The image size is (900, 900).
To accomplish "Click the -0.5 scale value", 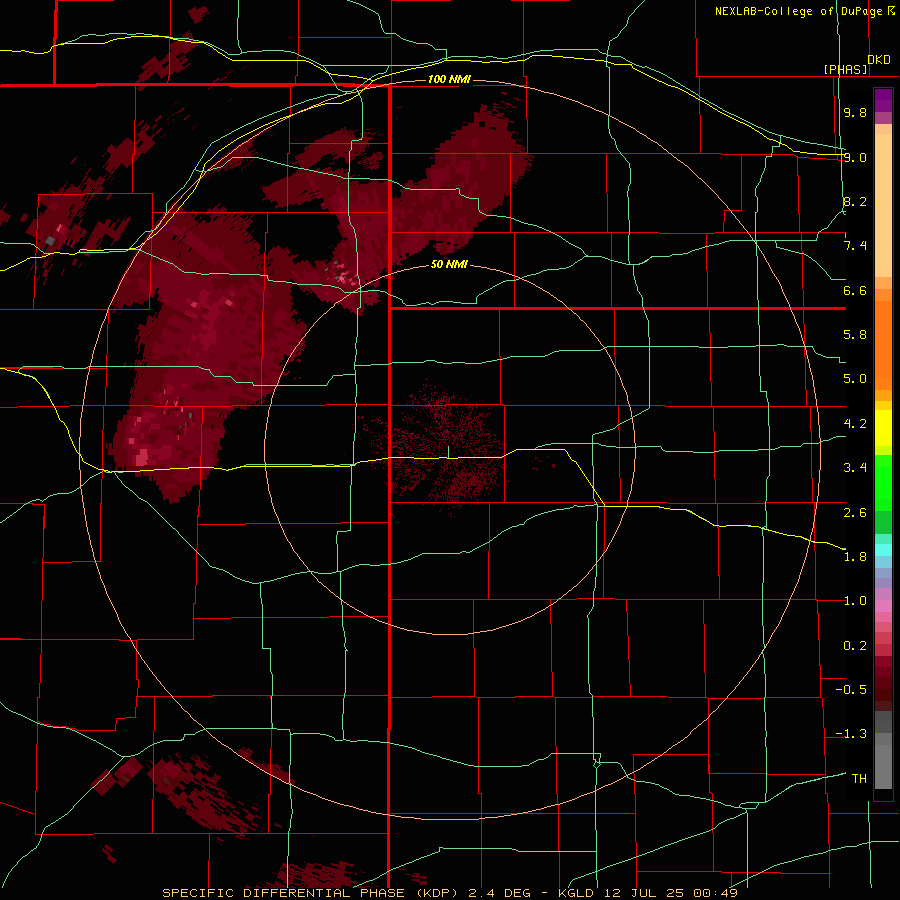I will 851,690.
